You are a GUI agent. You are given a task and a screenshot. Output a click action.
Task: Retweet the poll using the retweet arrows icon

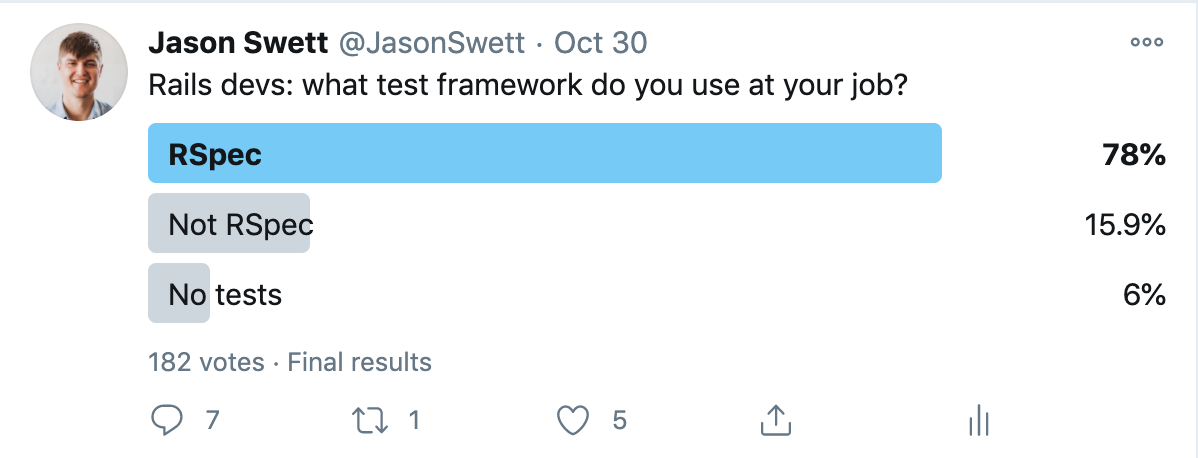tap(370, 421)
